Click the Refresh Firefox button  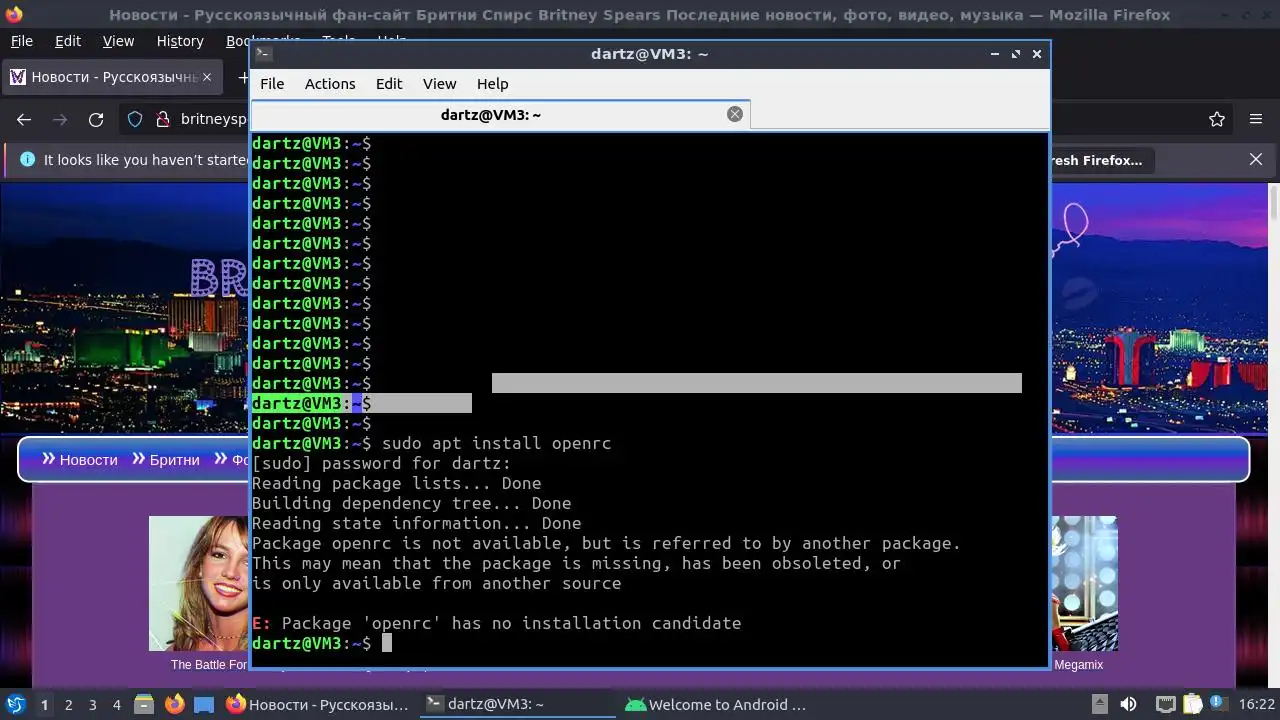(x=1100, y=160)
